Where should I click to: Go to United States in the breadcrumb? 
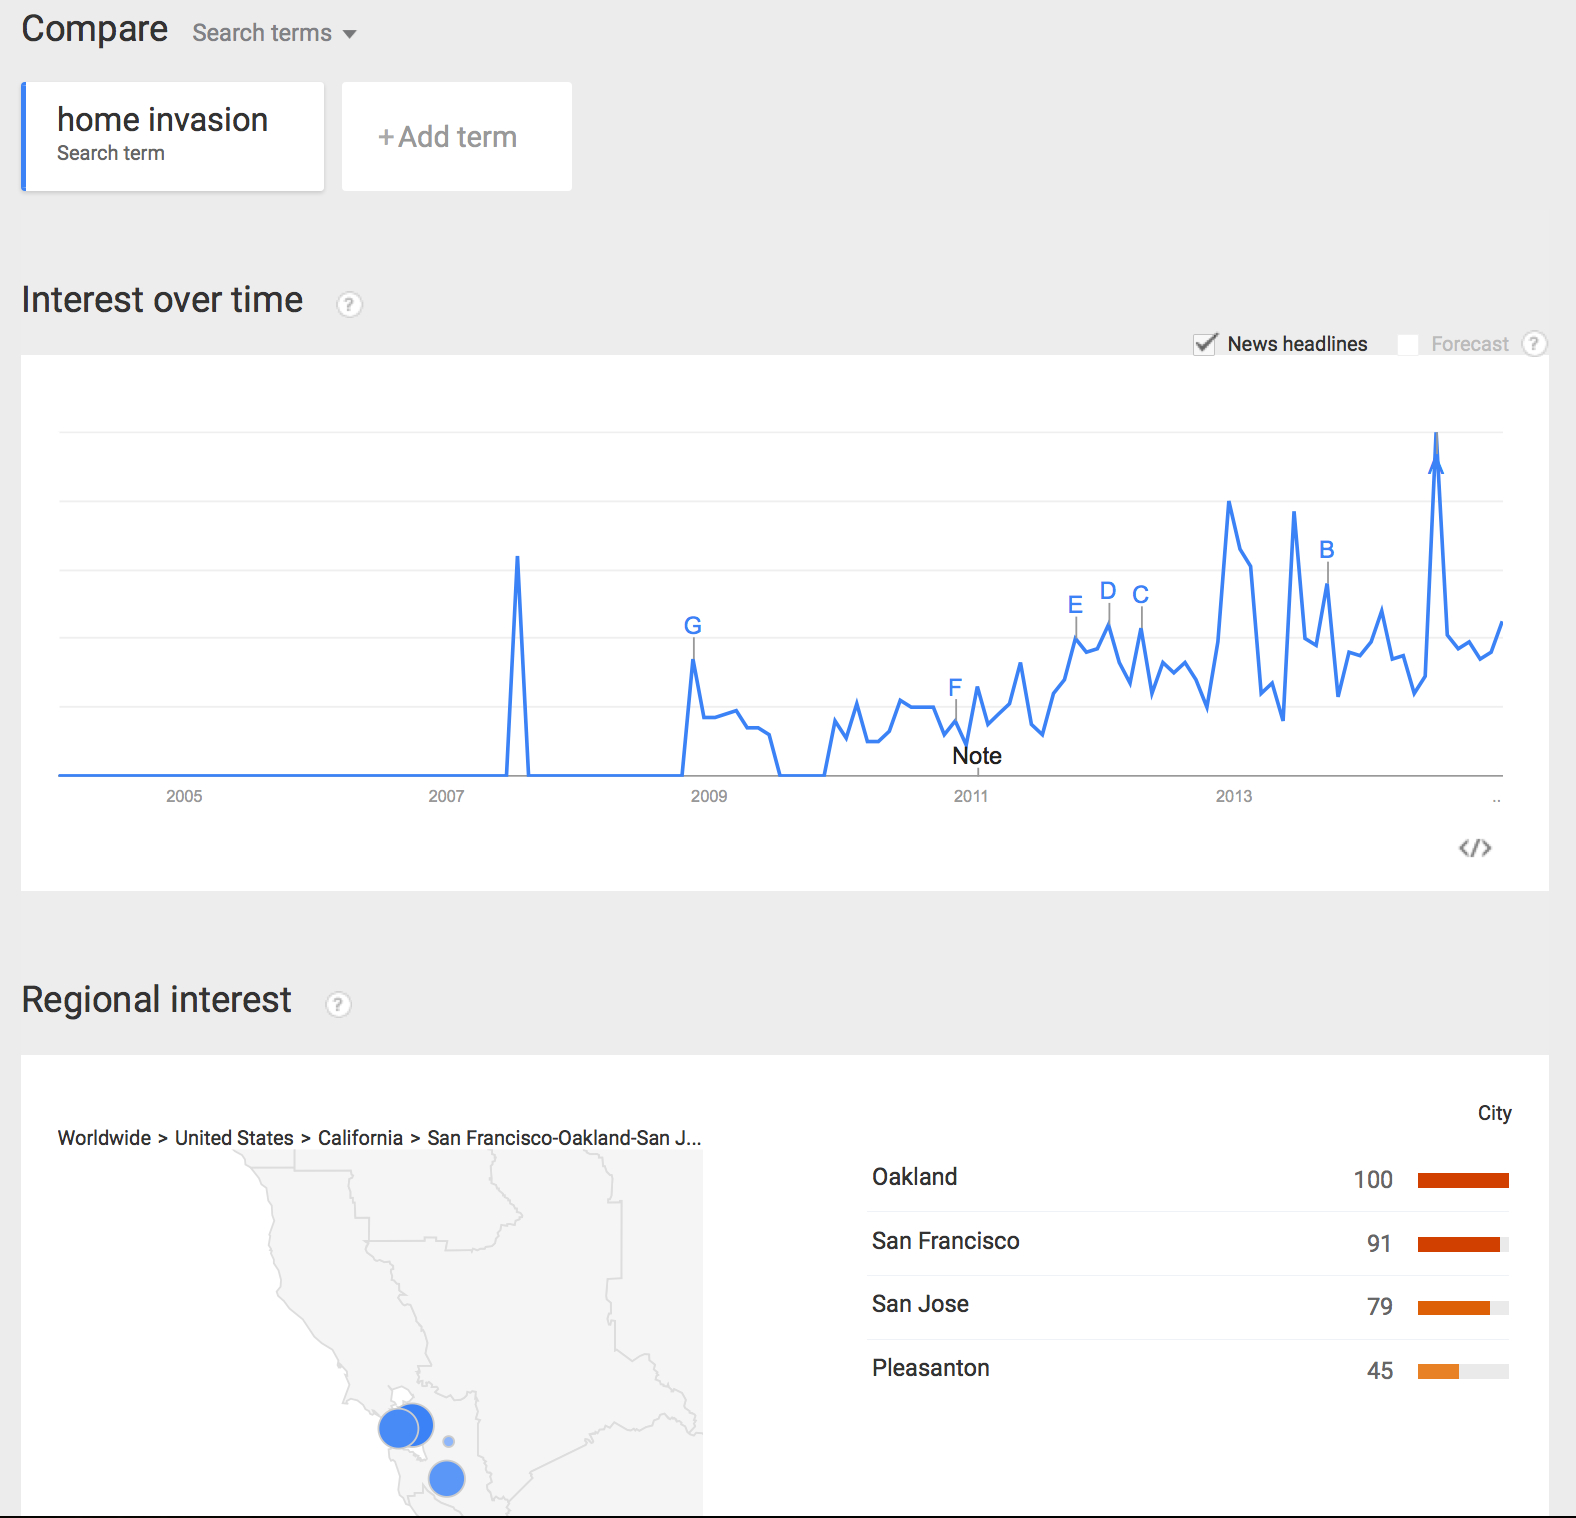click(x=234, y=1138)
